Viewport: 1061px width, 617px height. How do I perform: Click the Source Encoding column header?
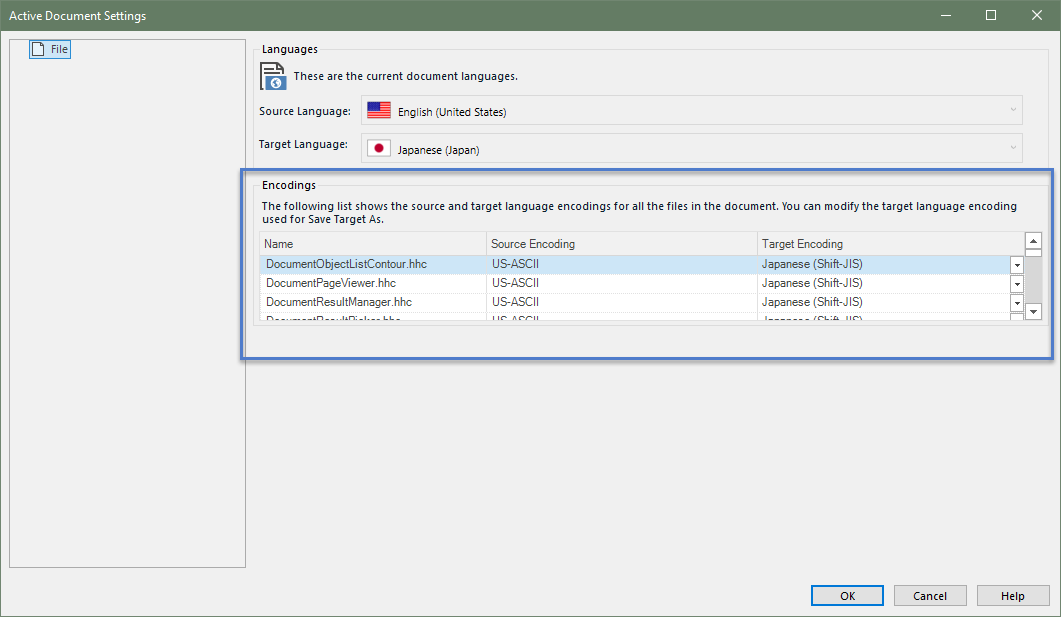coord(621,244)
